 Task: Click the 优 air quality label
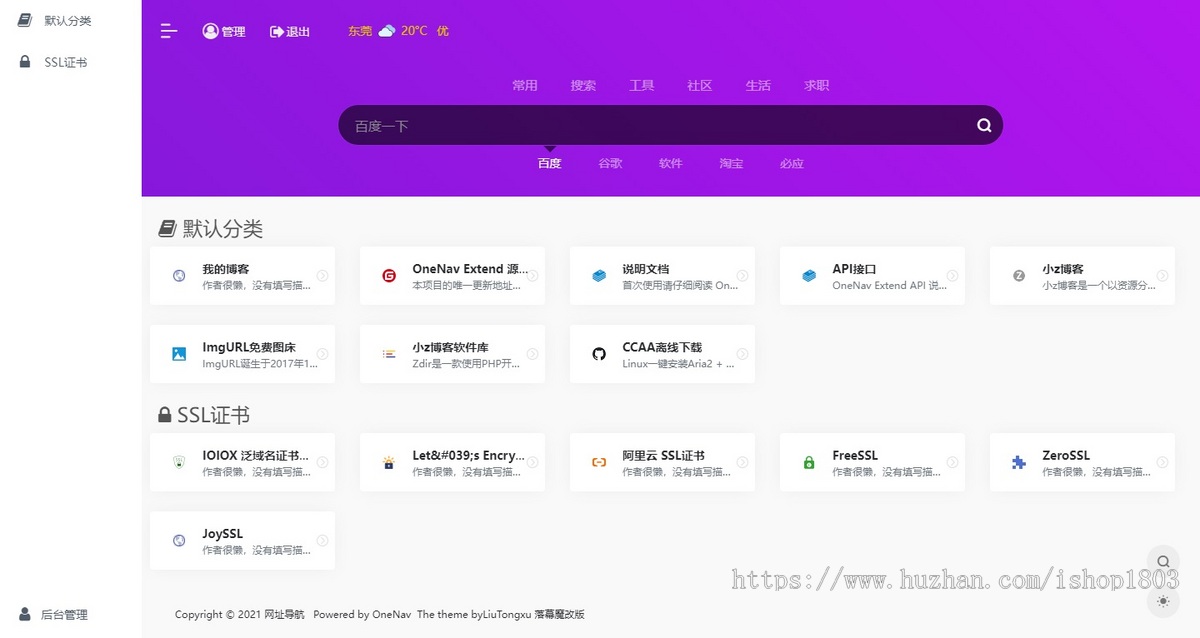pos(443,31)
